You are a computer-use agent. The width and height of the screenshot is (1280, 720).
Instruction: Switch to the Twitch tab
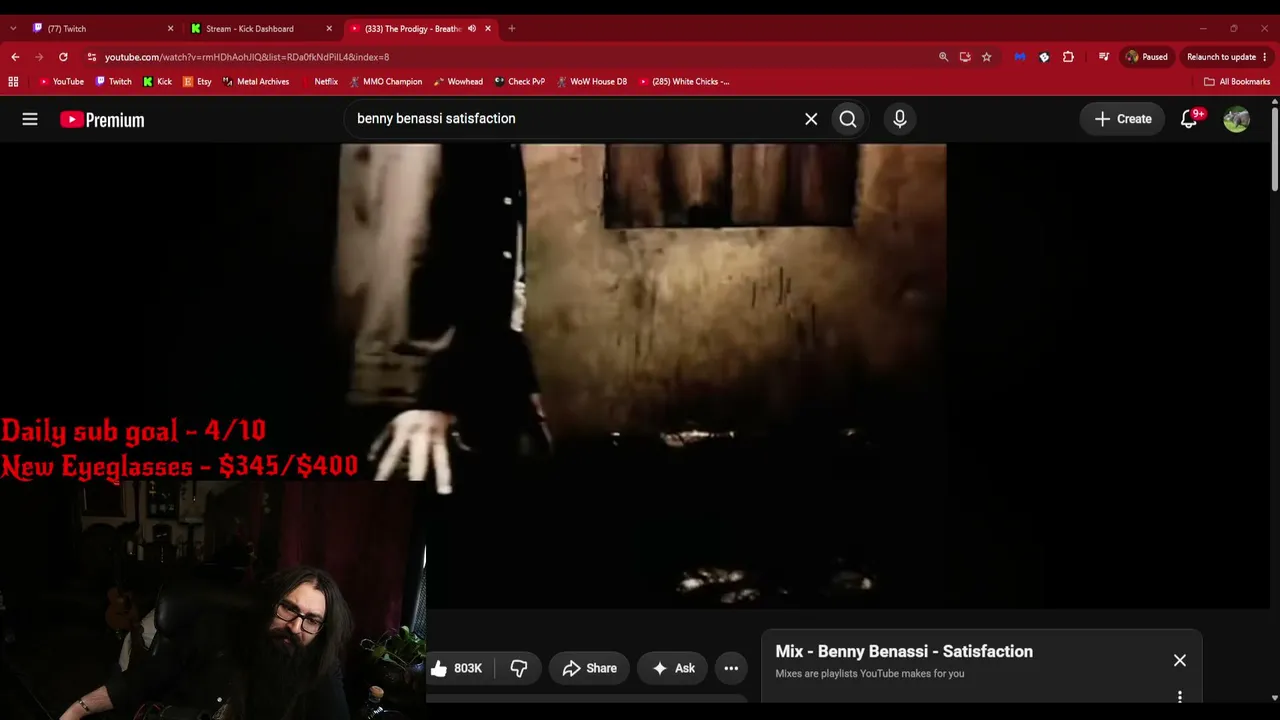pyautogui.click(x=100, y=29)
